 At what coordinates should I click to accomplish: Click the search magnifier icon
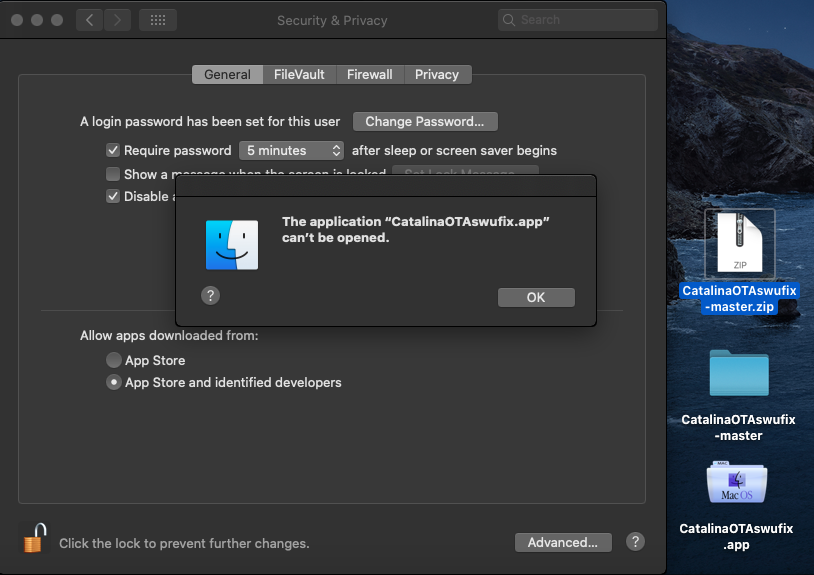point(509,20)
